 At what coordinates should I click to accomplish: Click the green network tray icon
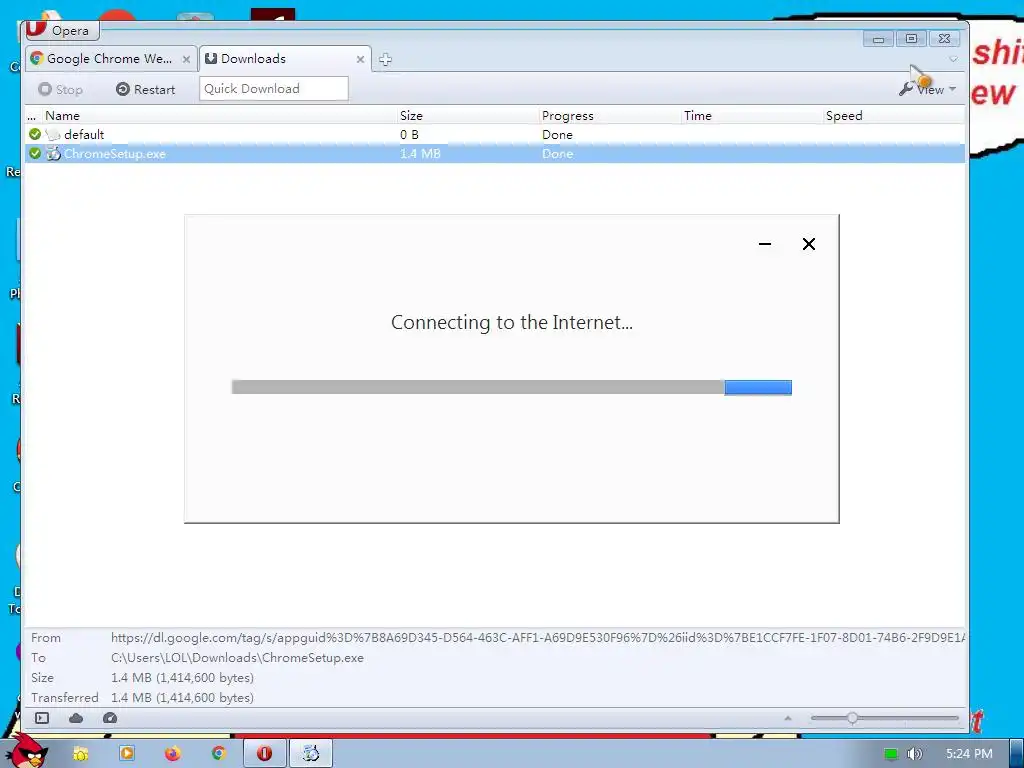tap(890, 754)
